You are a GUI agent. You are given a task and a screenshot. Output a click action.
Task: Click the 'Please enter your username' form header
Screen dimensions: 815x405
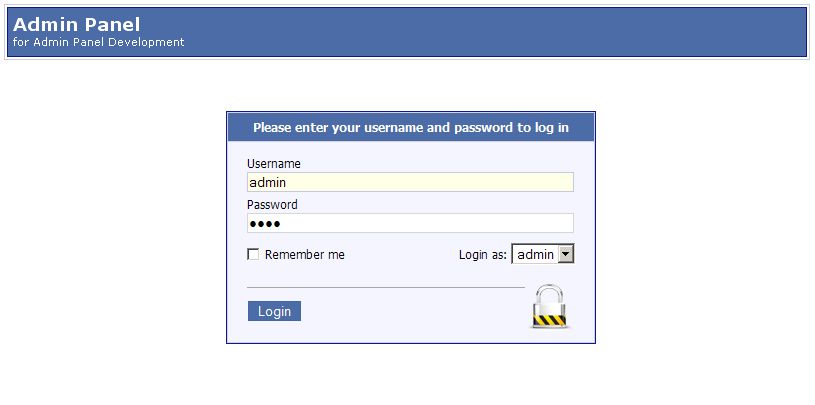point(410,127)
